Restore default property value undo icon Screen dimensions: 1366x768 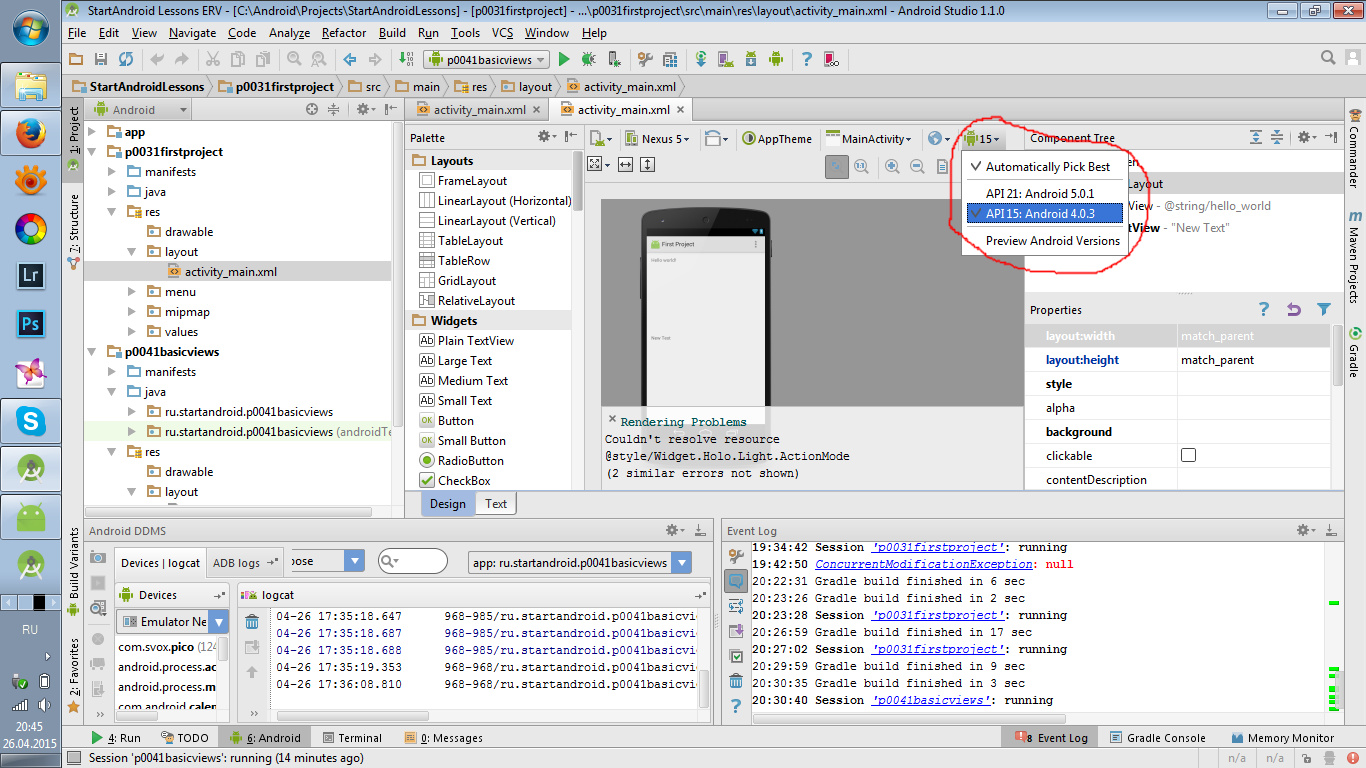pos(1294,310)
